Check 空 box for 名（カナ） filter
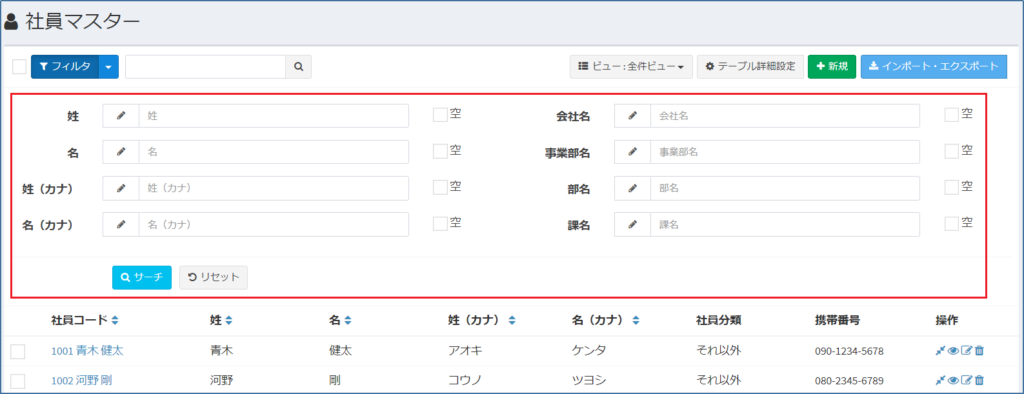 coord(440,223)
